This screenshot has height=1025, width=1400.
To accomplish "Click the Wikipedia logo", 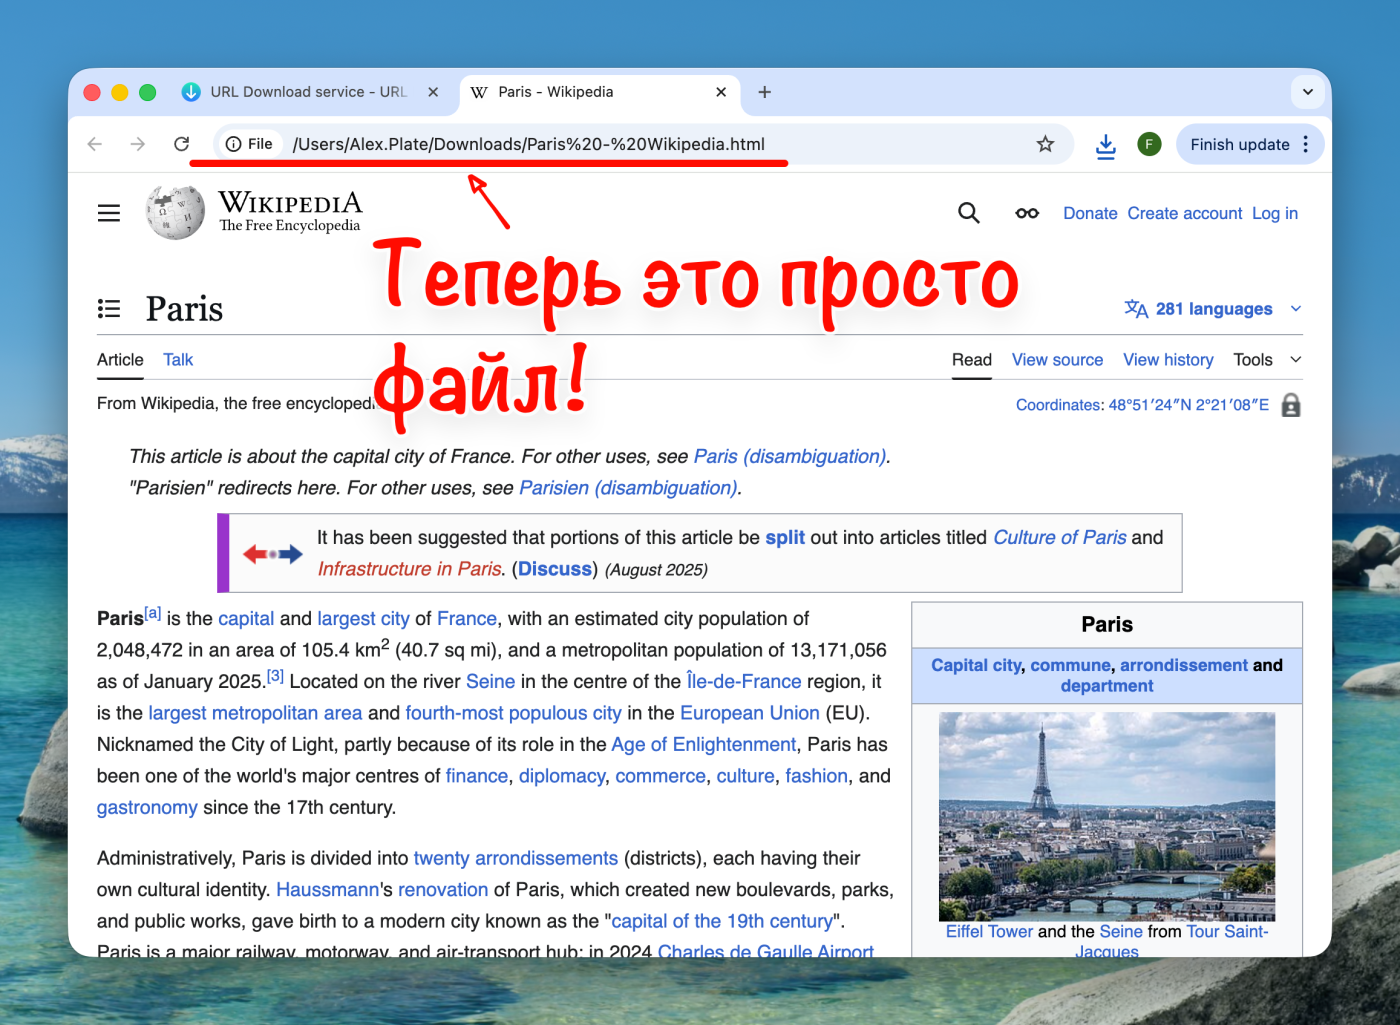I will tap(176, 212).
